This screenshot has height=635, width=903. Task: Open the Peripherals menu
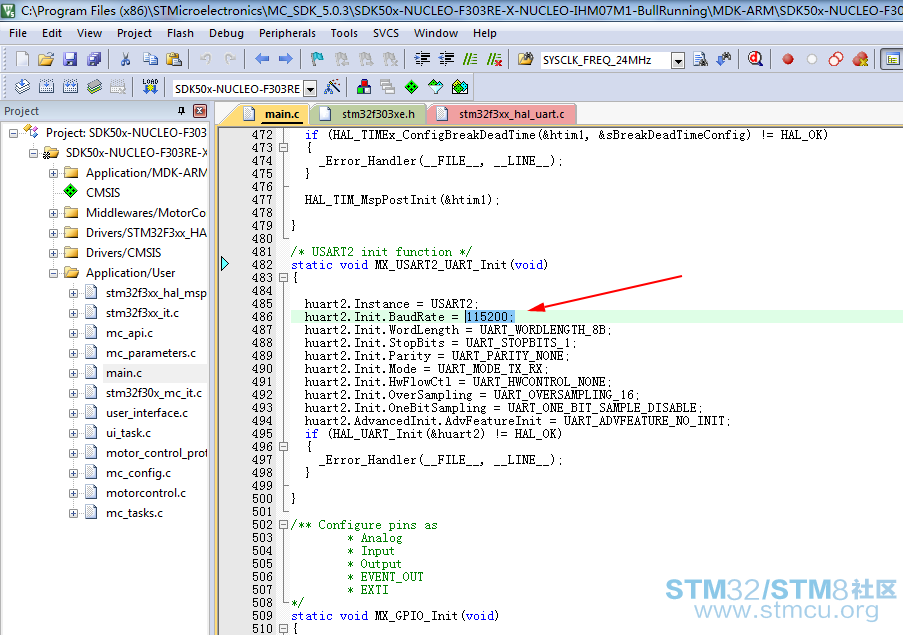pos(287,33)
